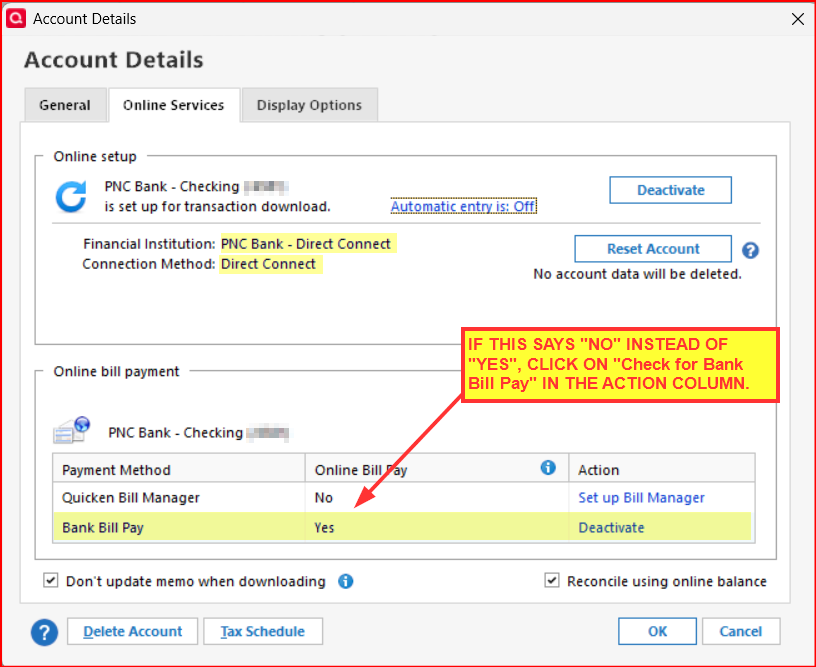Click the Delete Account button
The image size is (816, 667).
(x=133, y=632)
